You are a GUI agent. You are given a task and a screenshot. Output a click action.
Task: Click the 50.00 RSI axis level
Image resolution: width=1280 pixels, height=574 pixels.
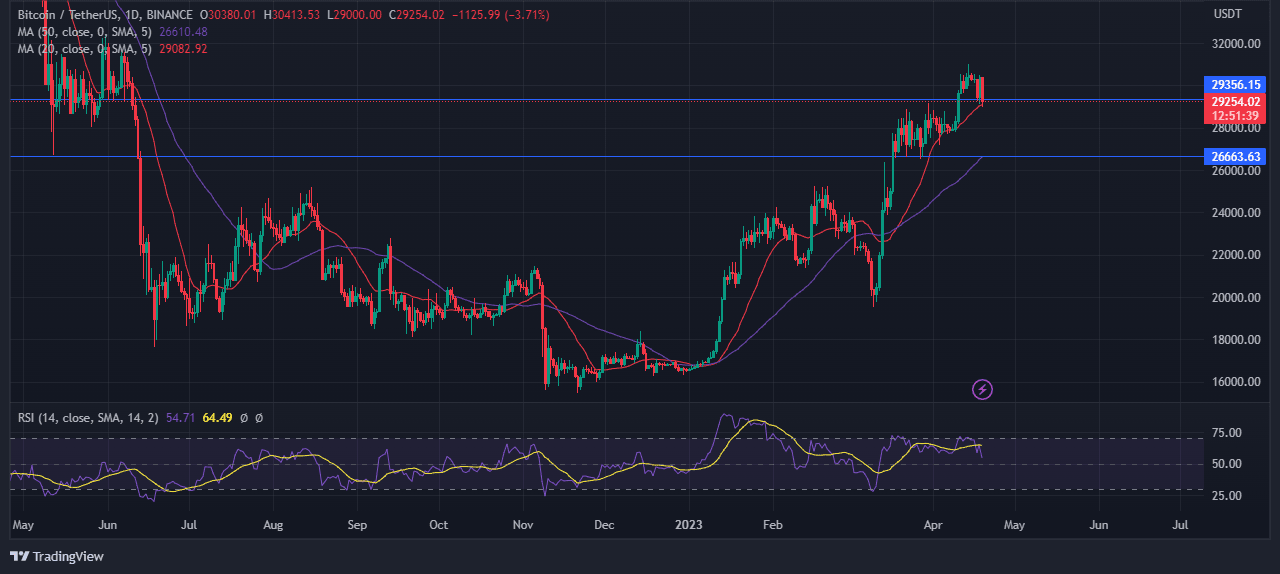1227,464
